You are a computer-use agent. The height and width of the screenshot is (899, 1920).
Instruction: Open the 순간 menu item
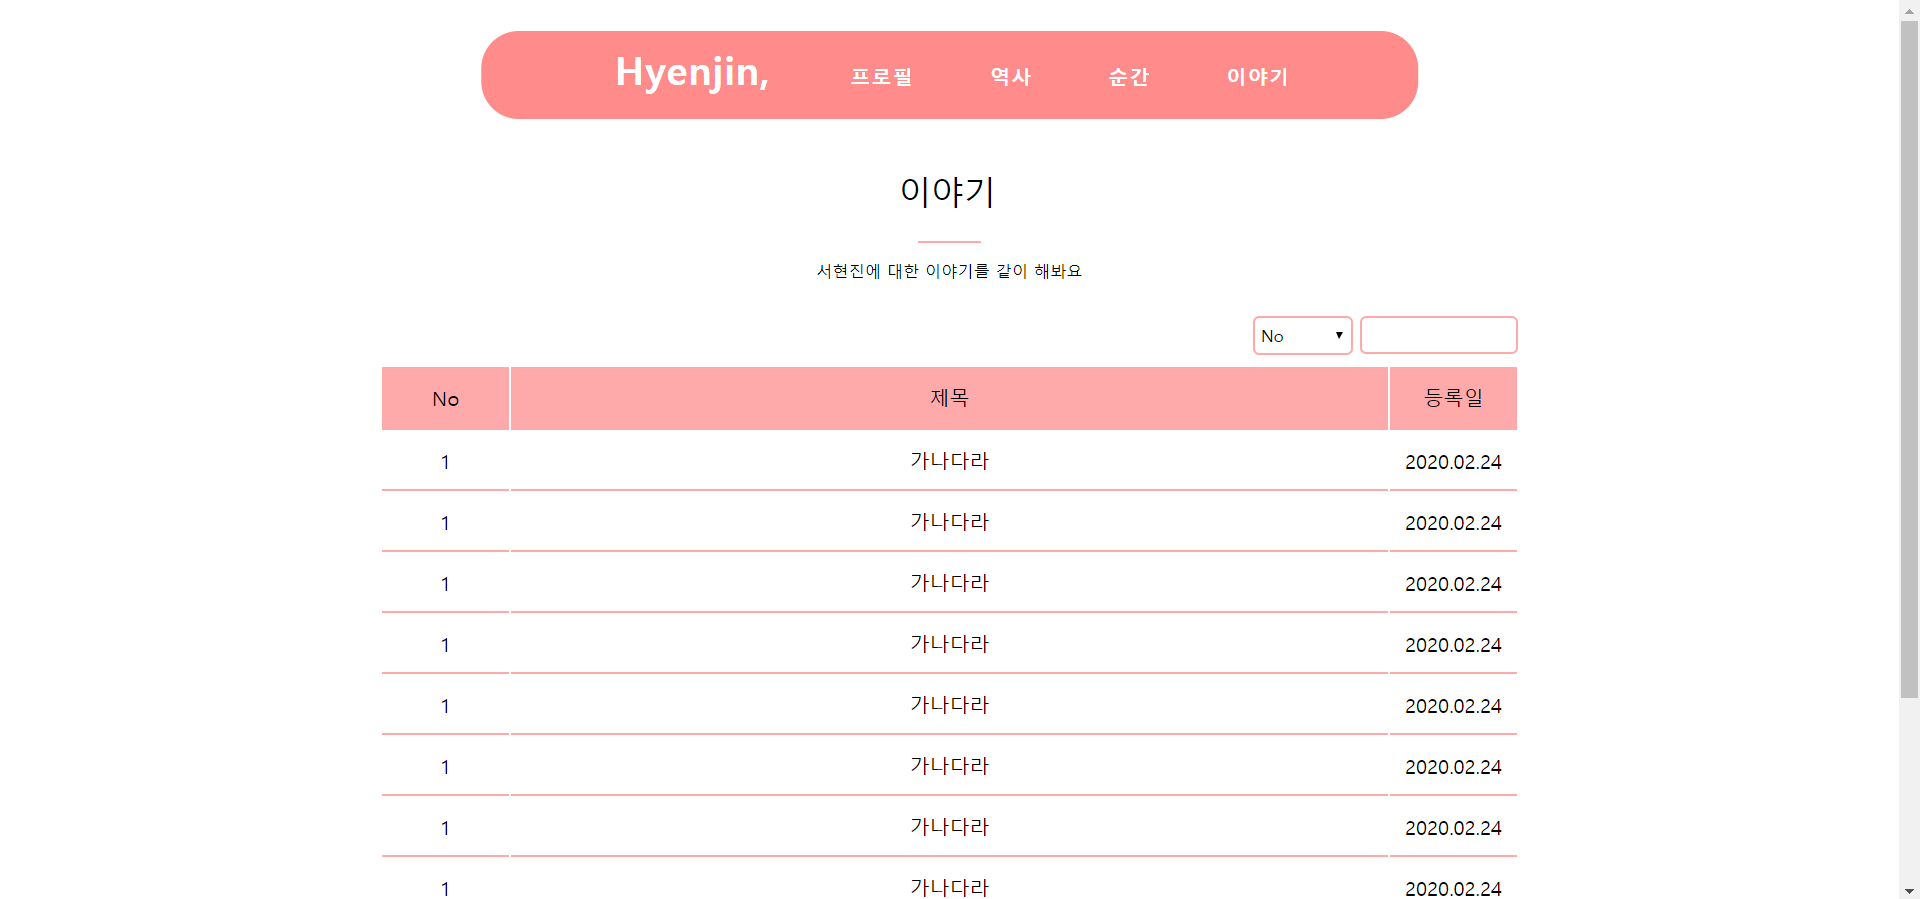[x=1129, y=76]
